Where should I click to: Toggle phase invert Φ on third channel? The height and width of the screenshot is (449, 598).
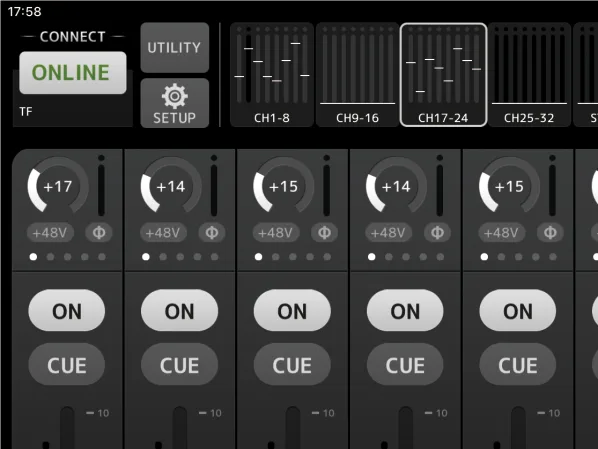(x=324, y=233)
